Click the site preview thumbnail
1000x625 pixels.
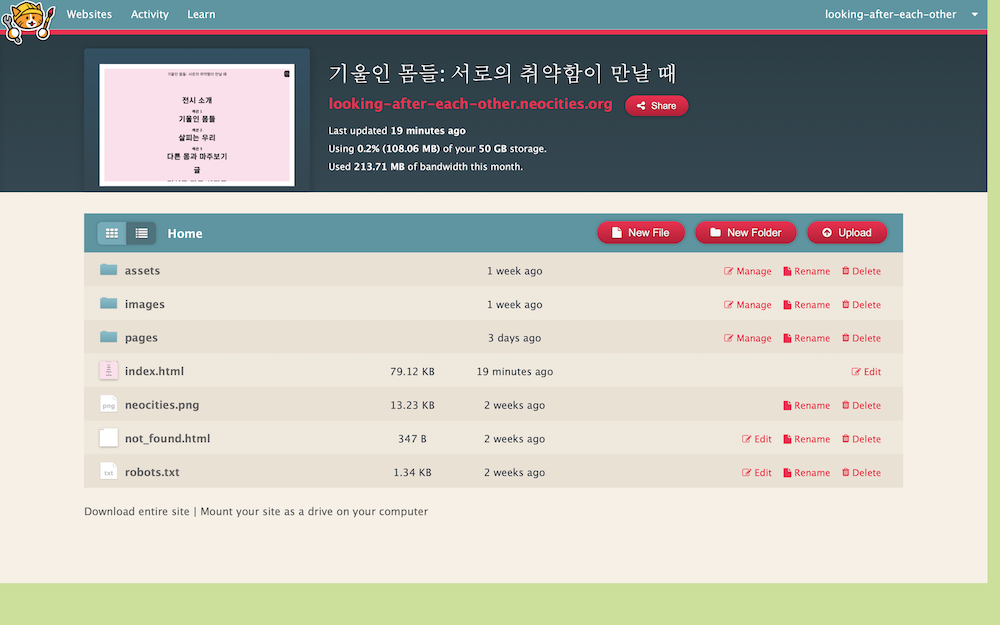(197, 124)
